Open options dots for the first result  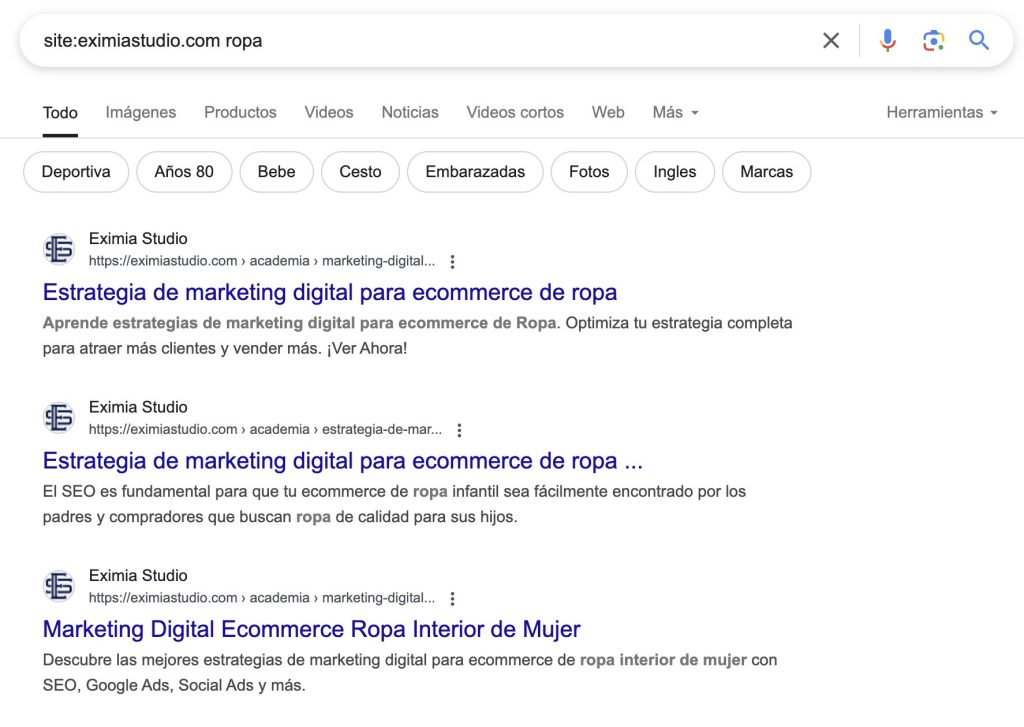[x=452, y=262]
